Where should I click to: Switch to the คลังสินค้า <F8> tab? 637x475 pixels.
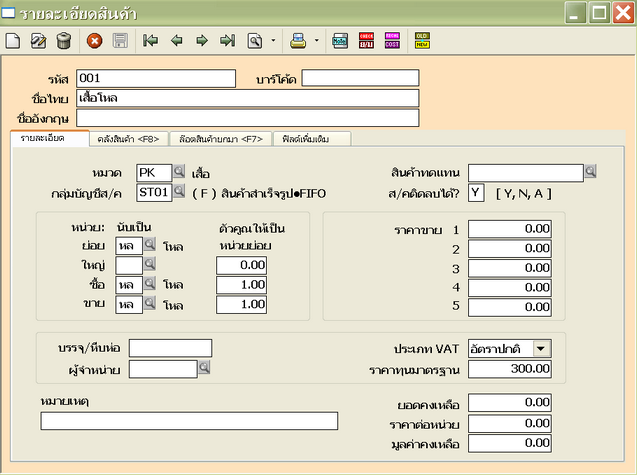pyautogui.click(x=127, y=139)
